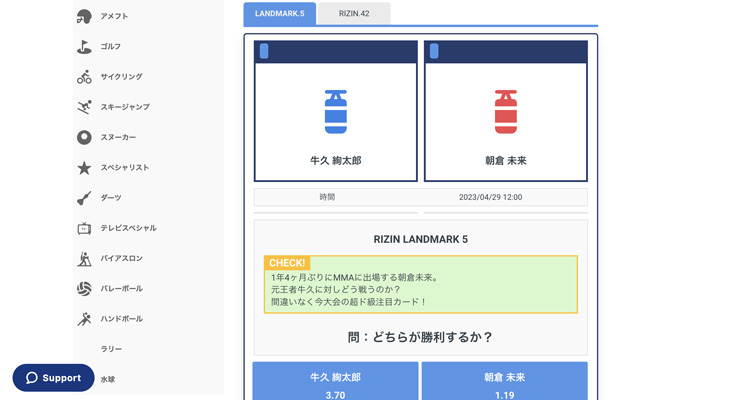The height and width of the screenshot is (400, 750).
Task: Click the question 問：どちらが勝利するか？
Action: (x=420, y=337)
